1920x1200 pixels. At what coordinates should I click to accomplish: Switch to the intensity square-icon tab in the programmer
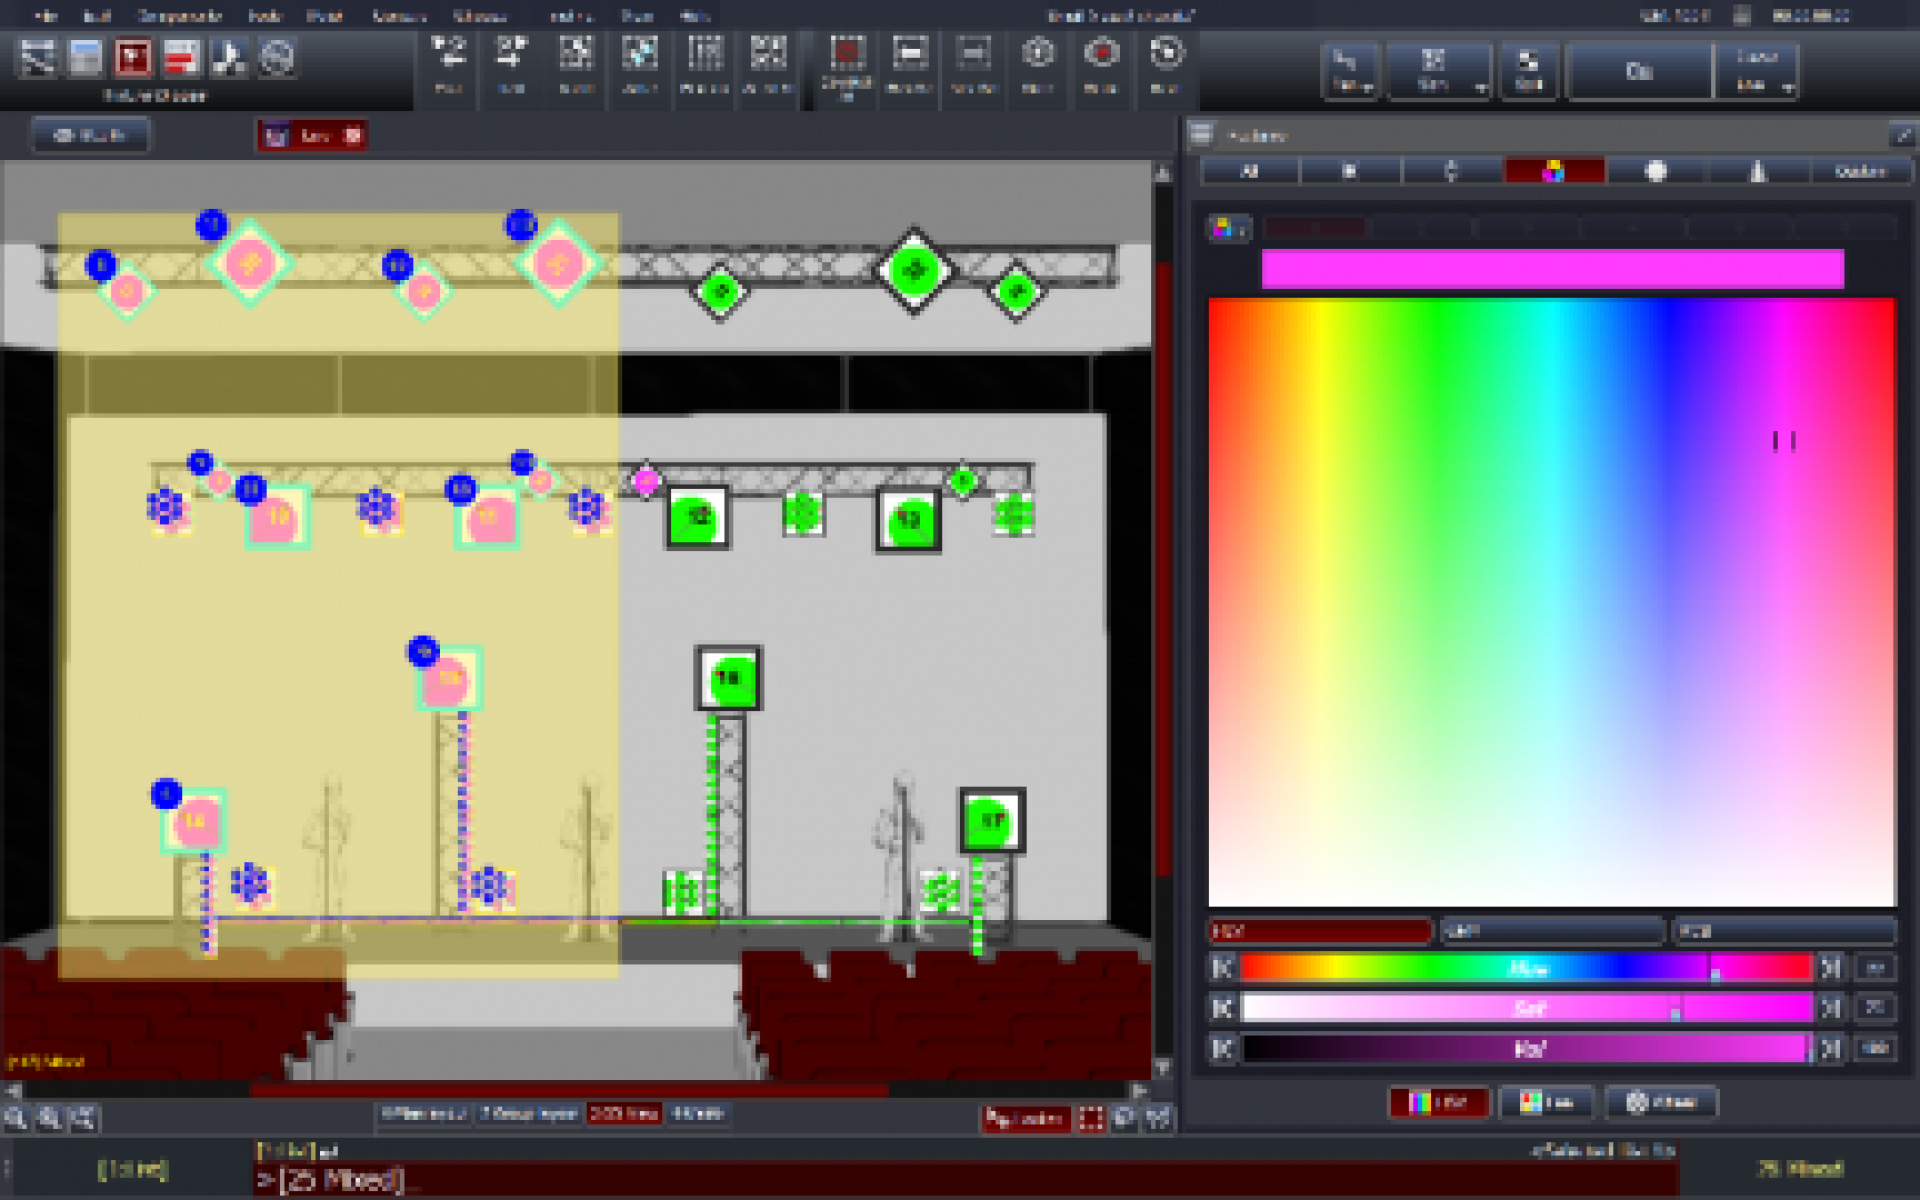1350,172
